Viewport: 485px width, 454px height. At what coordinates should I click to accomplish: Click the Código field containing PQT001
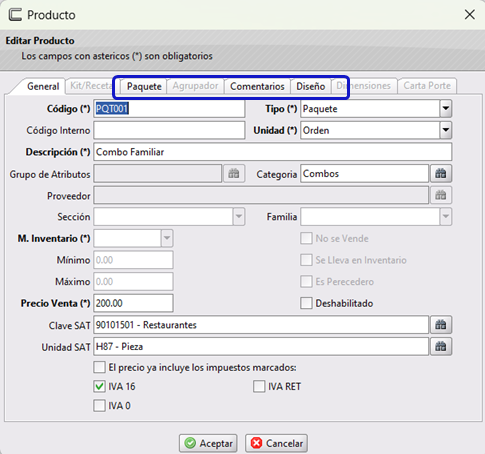[169, 109]
